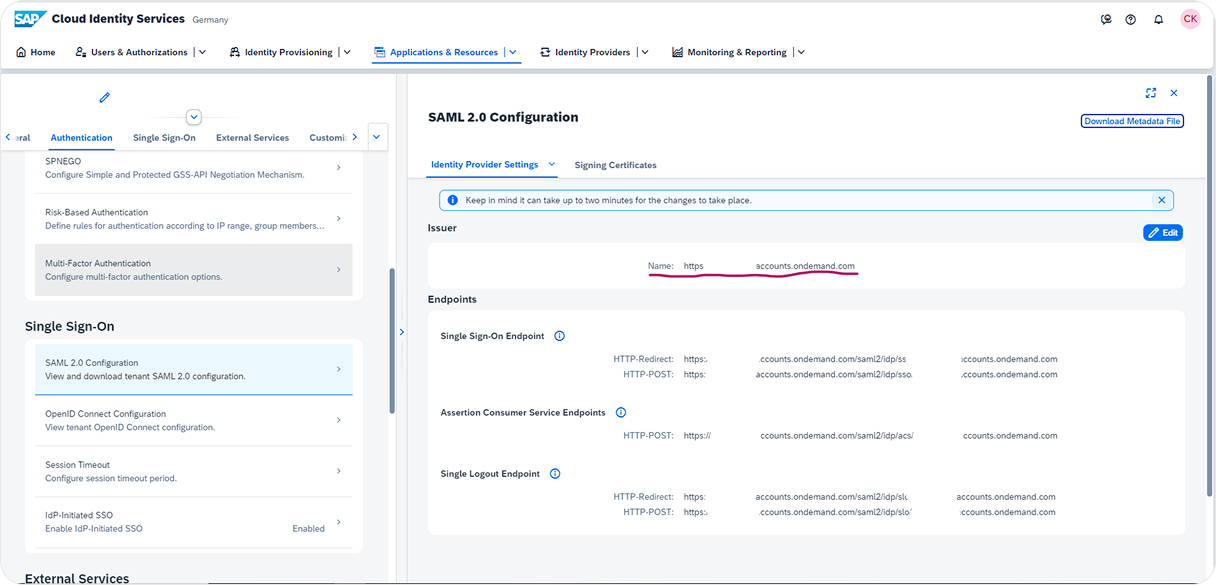Click Download Metadata File button
This screenshot has height=585, width=1216.
[1132, 121]
